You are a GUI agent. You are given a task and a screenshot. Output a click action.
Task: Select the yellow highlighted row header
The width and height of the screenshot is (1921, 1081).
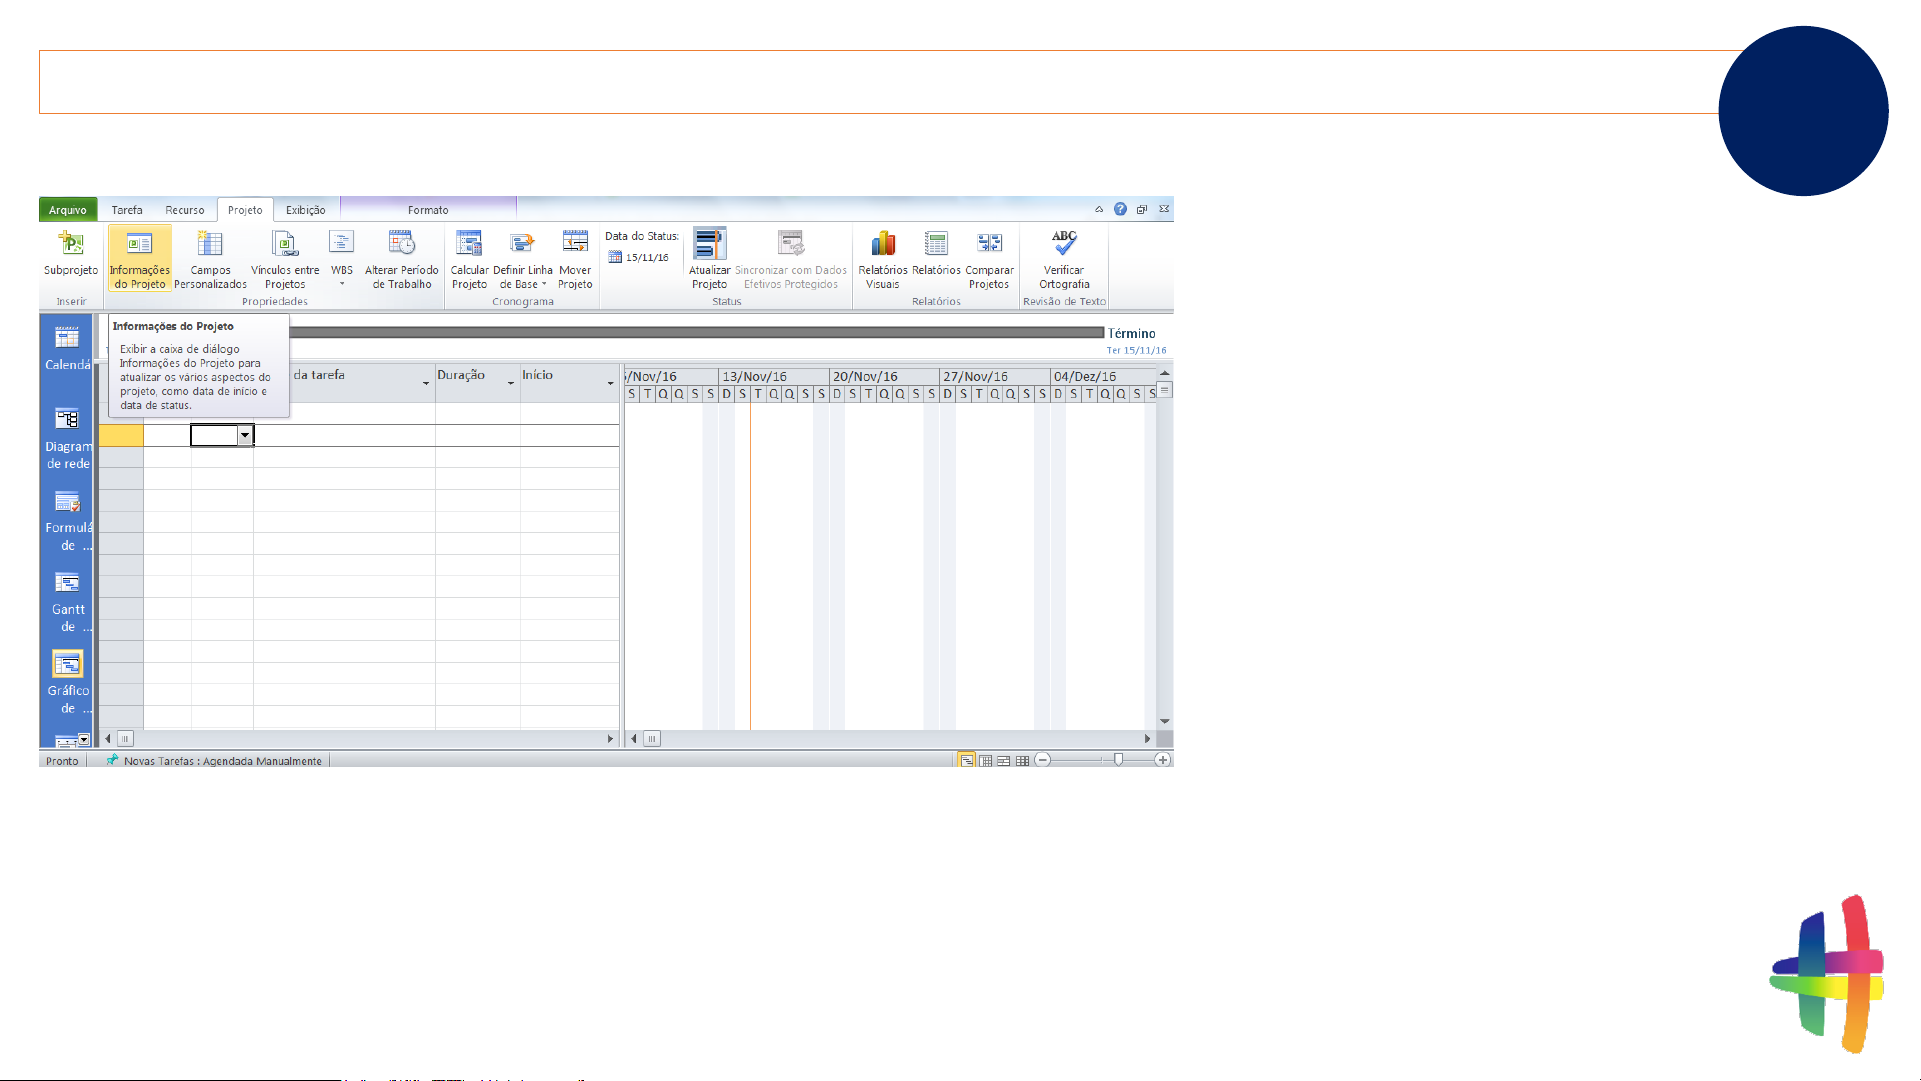pos(121,435)
